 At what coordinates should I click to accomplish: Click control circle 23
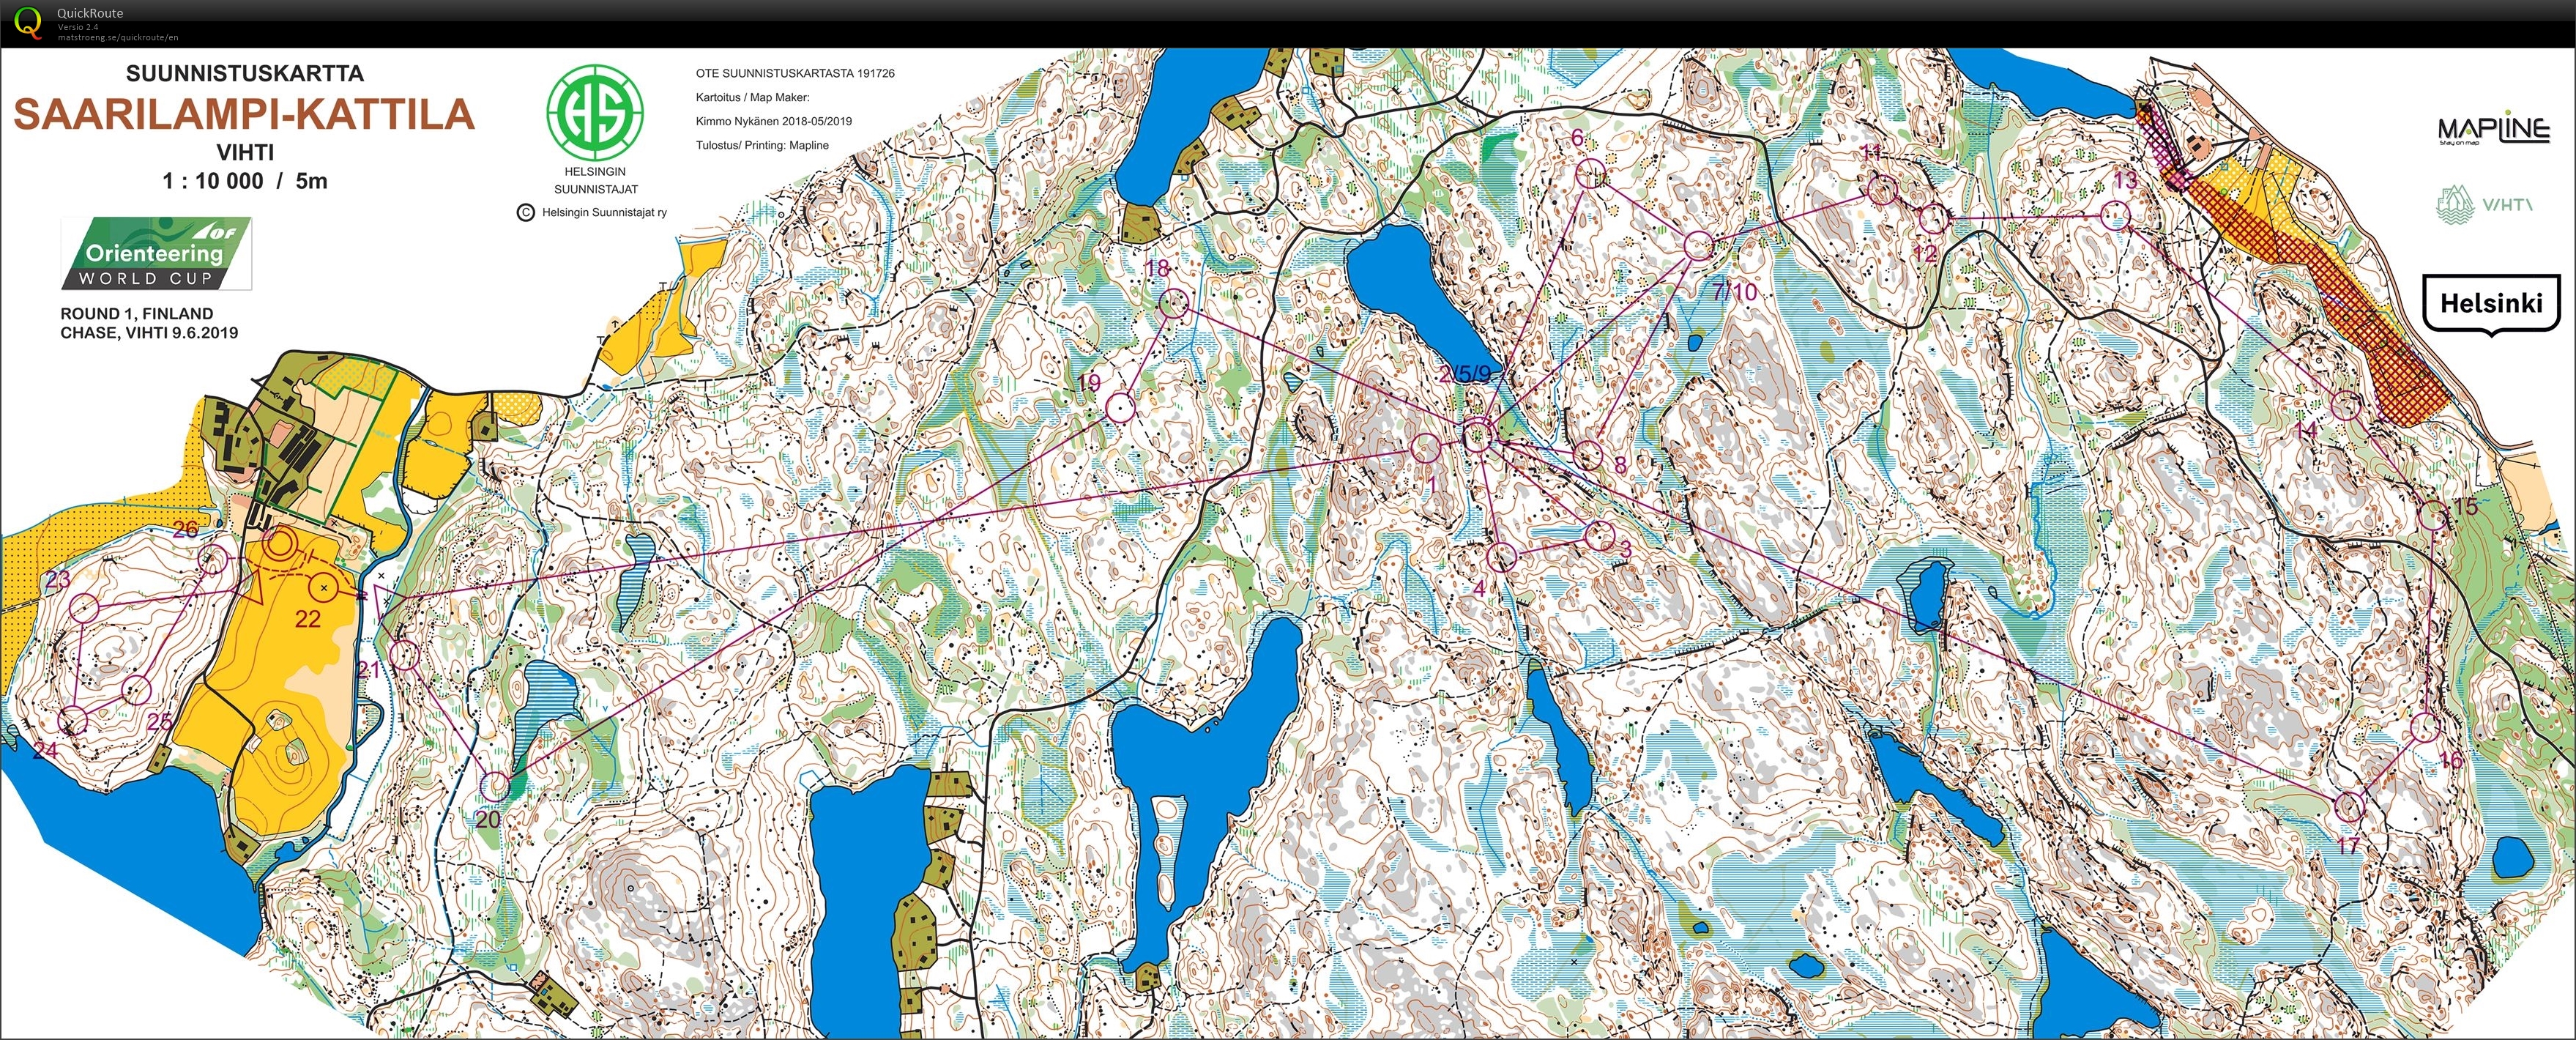[84, 608]
